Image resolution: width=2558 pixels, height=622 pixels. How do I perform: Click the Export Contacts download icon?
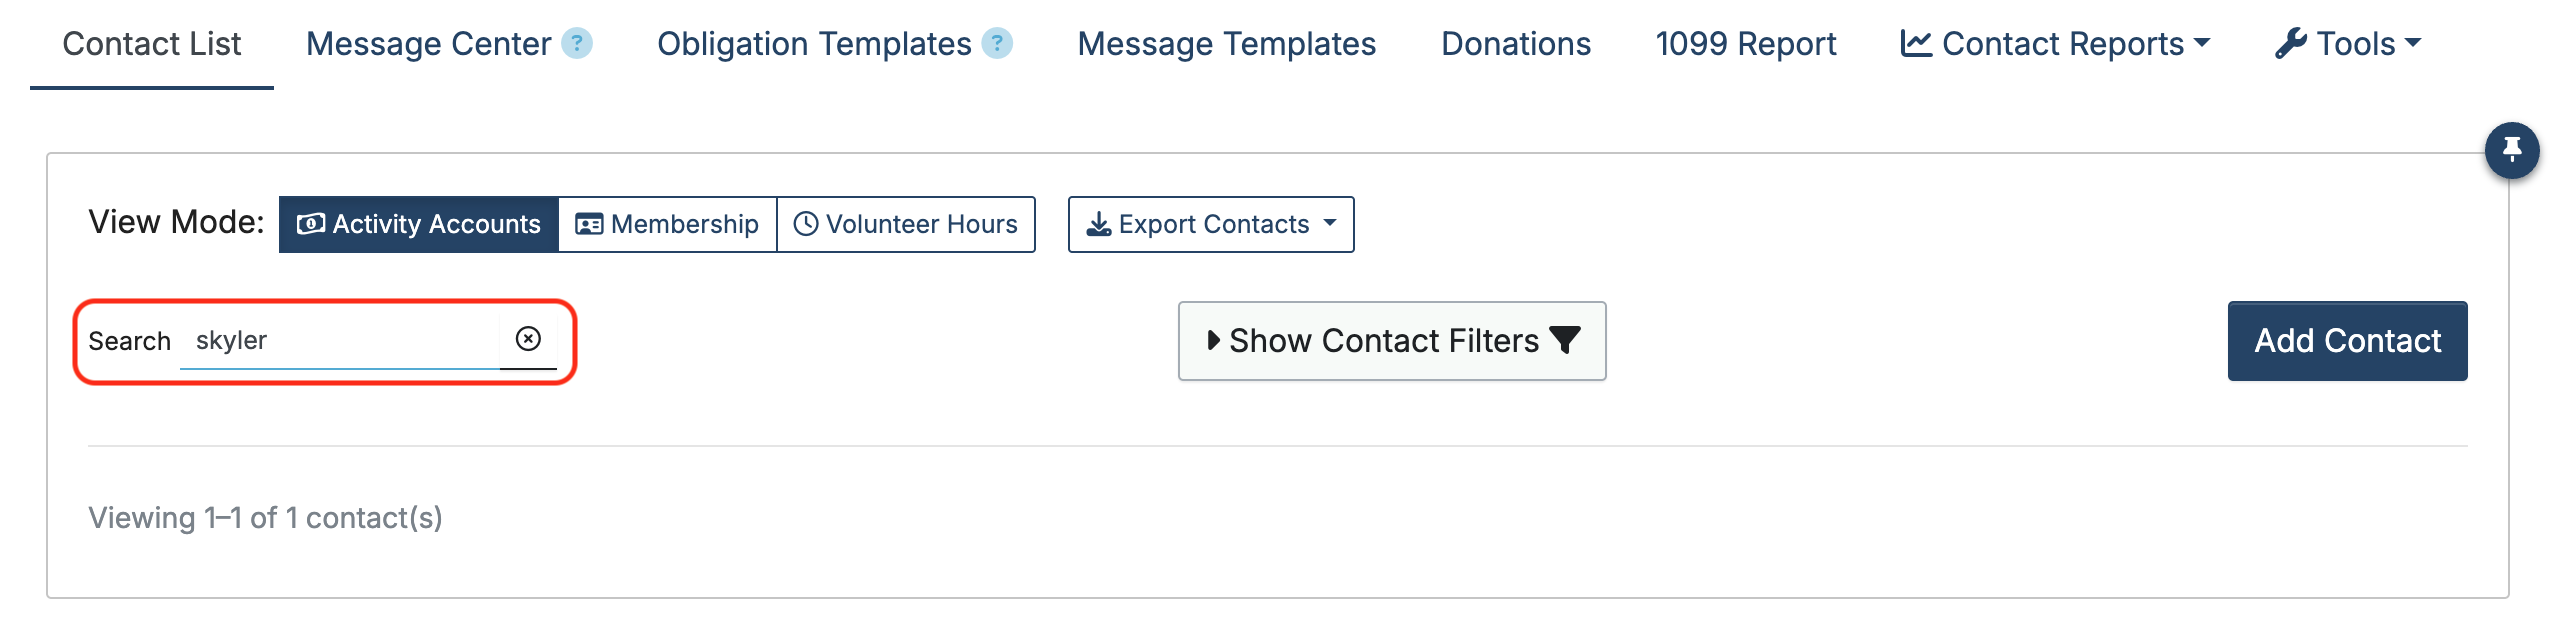pyautogui.click(x=1099, y=224)
